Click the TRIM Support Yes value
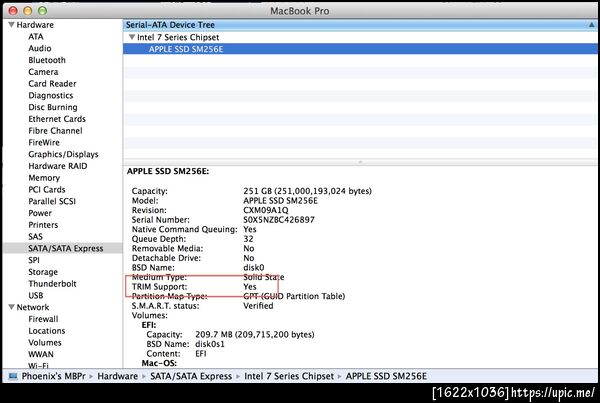Image resolution: width=600 pixels, height=403 pixels. point(250,287)
